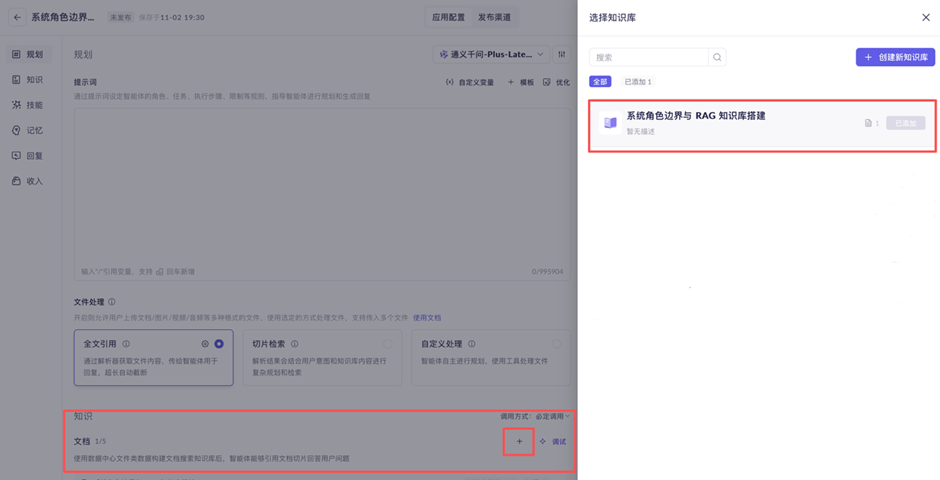940x480 pixels.
Task: Open the 回复 sidebar section
Action: (29, 156)
